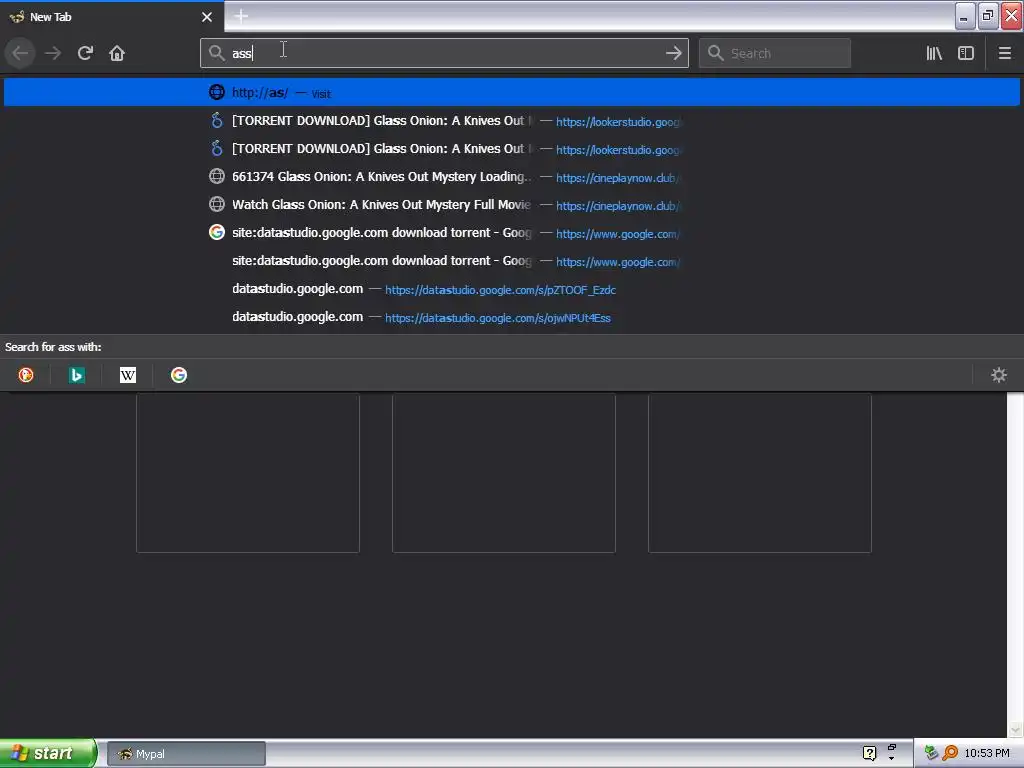Open search settings gear
The height and width of the screenshot is (768, 1024).
[999, 375]
